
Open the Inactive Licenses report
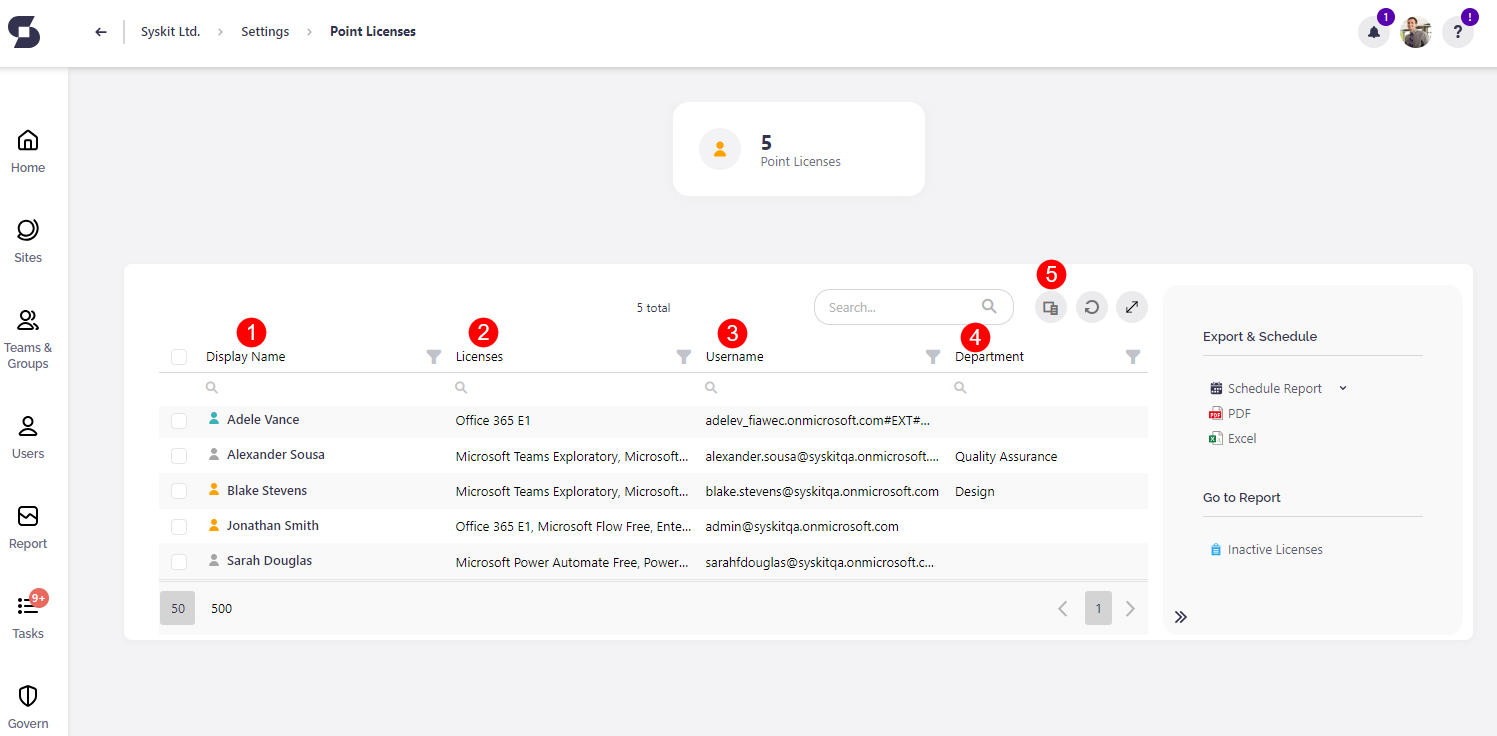[1275, 548]
